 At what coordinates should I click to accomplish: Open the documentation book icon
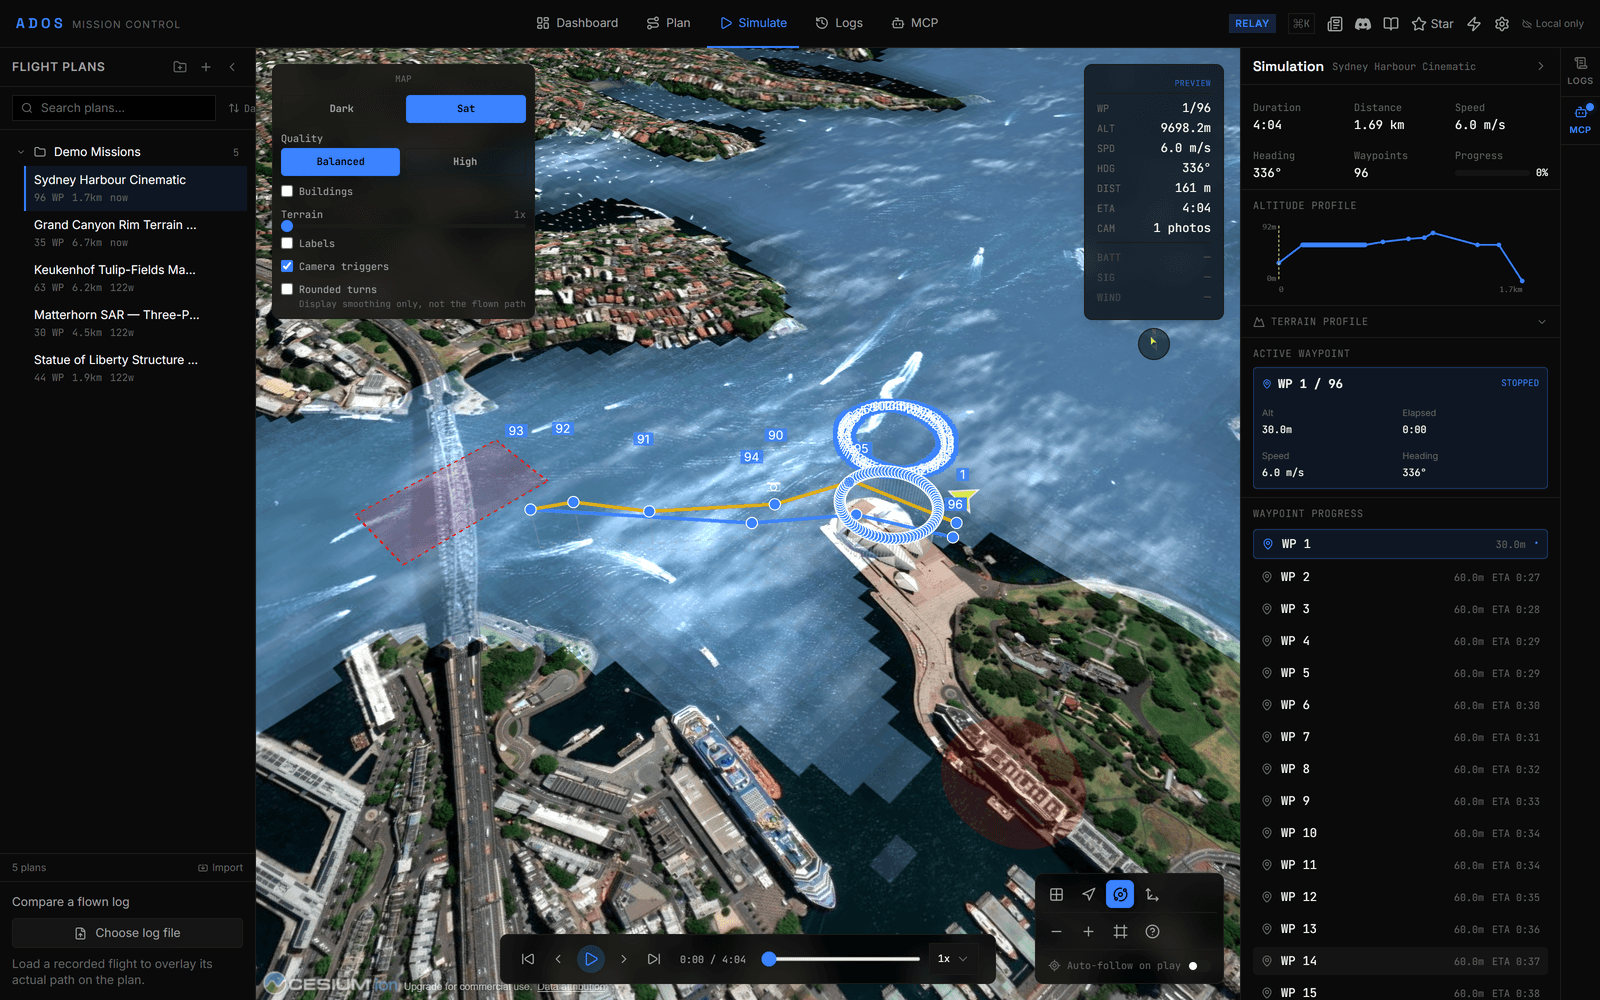[1390, 24]
